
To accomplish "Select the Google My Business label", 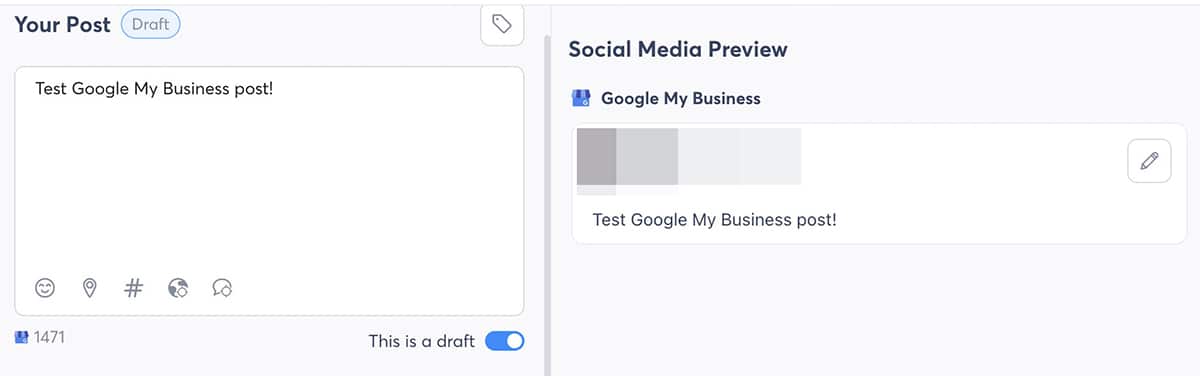I will coord(681,98).
